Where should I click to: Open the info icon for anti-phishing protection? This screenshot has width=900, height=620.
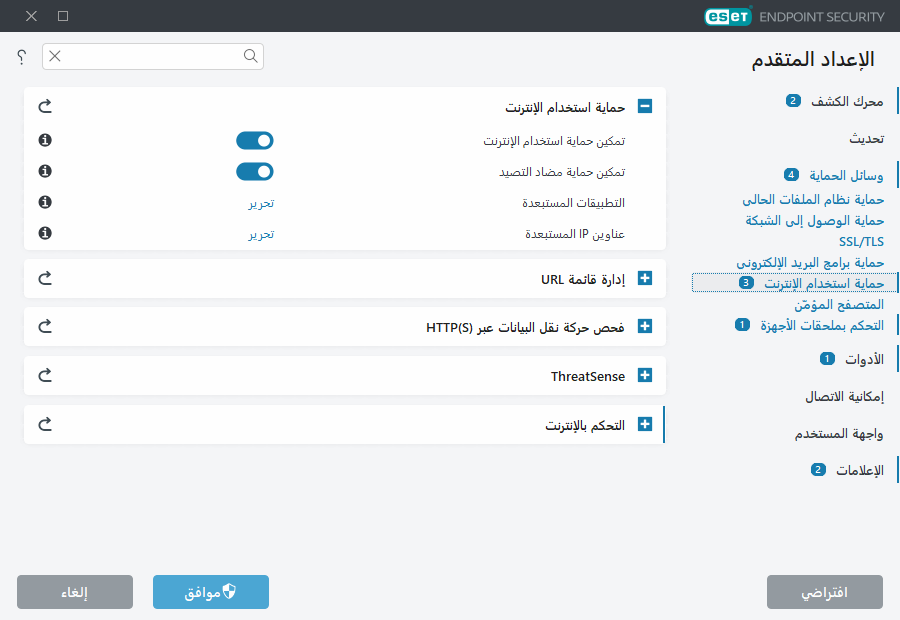point(44,171)
